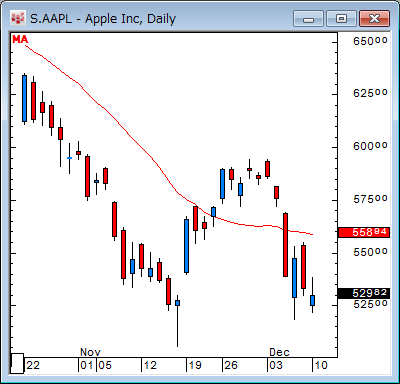The height and width of the screenshot is (384, 400).
Task: Click the 10 date label on time axis
Action: (321, 366)
